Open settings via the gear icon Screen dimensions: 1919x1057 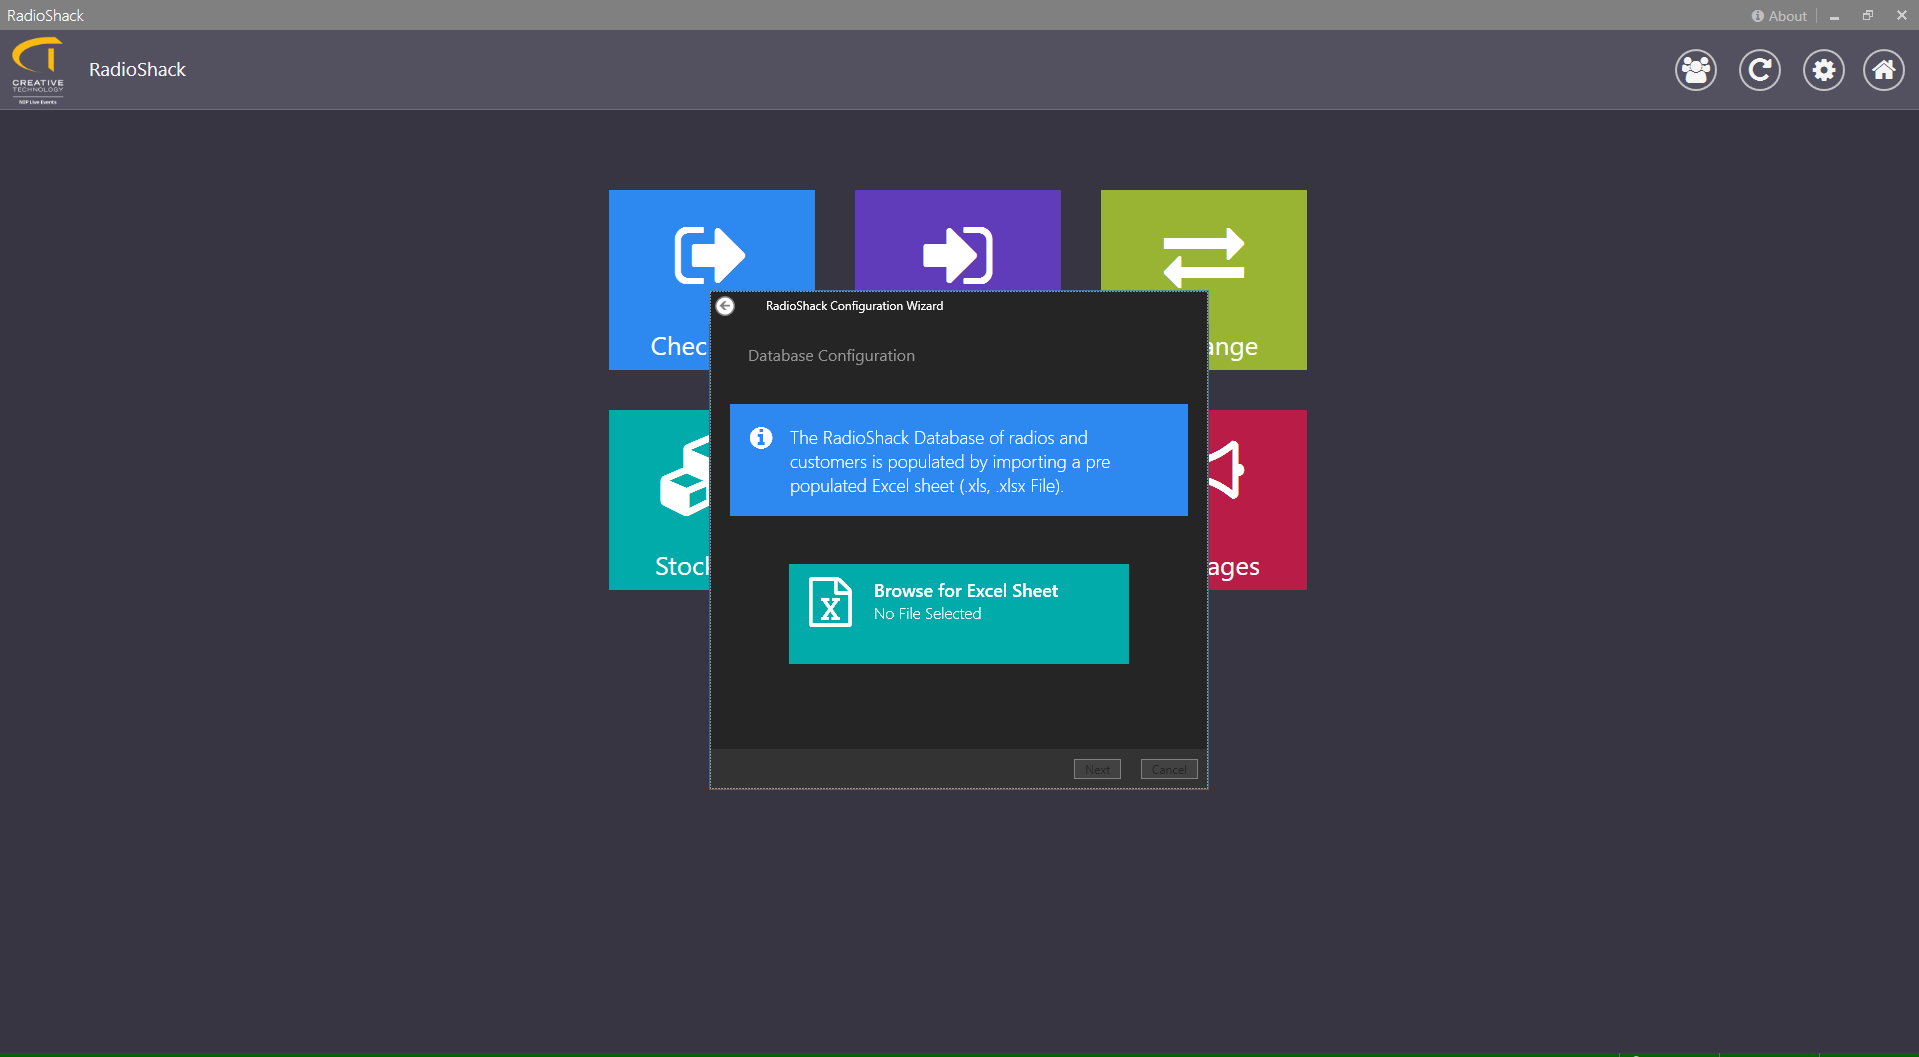pos(1823,70)
